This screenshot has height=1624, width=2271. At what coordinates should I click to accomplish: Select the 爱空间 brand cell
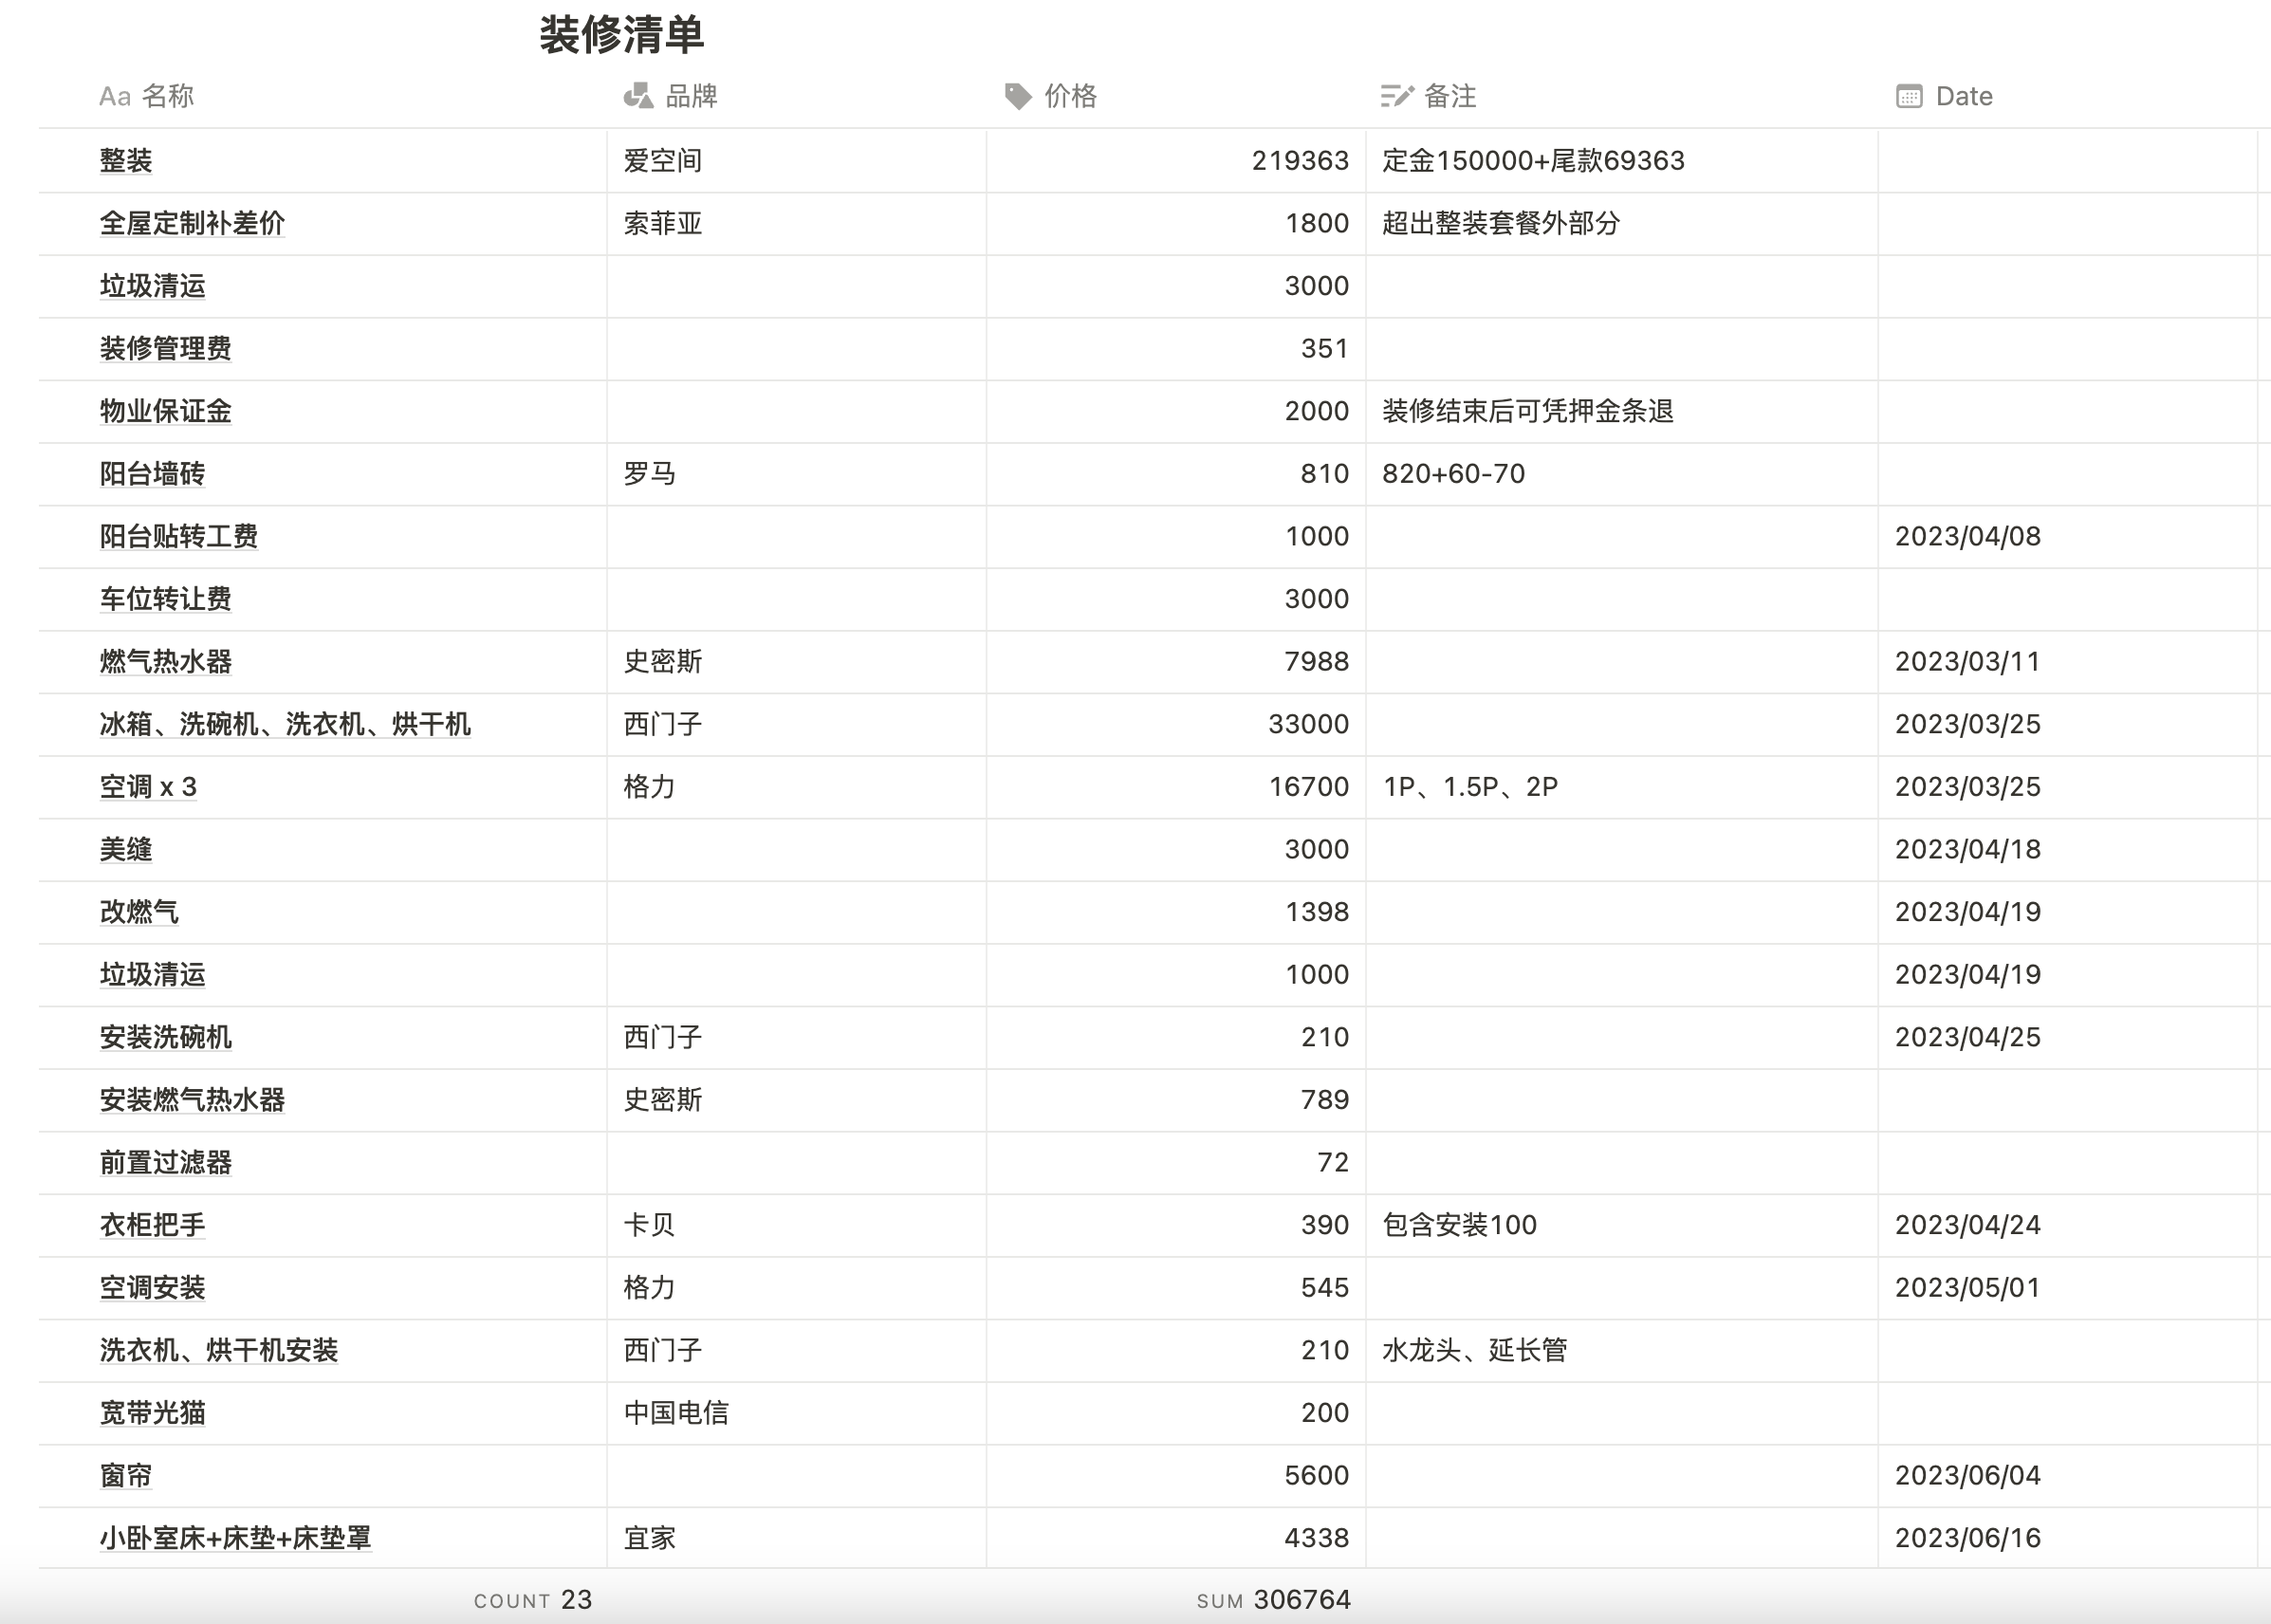coord(662,161)
